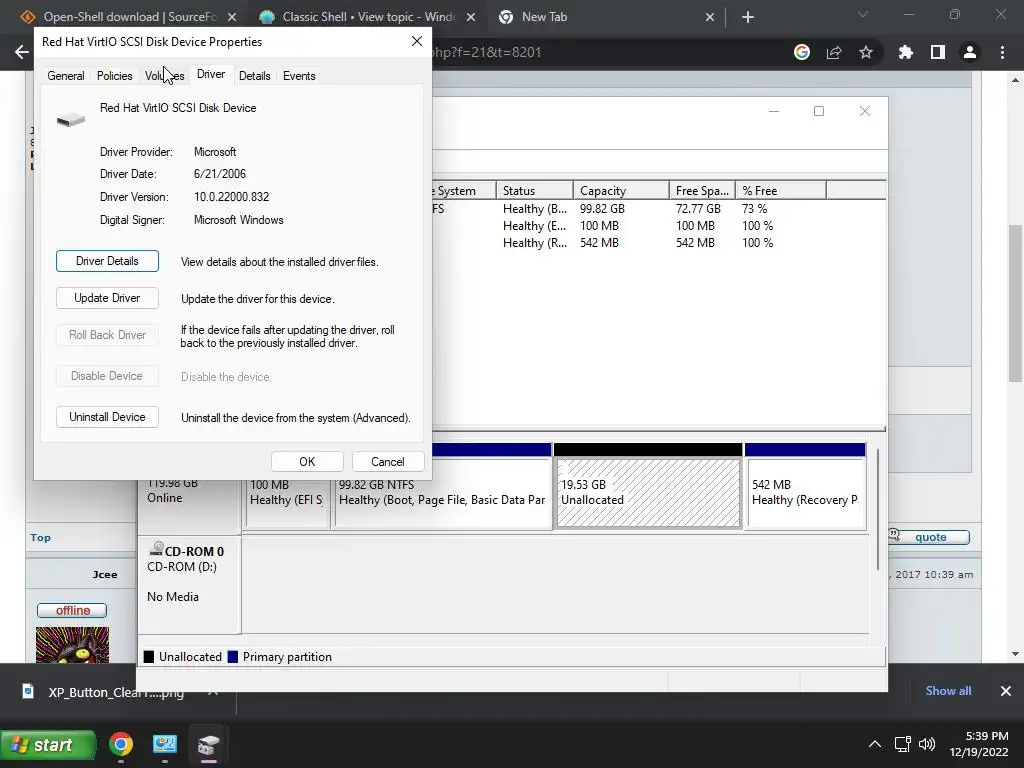Open the tab search chevron in Chrome
The height and width of the screenshot is (768, 1024).
[863, 14]
